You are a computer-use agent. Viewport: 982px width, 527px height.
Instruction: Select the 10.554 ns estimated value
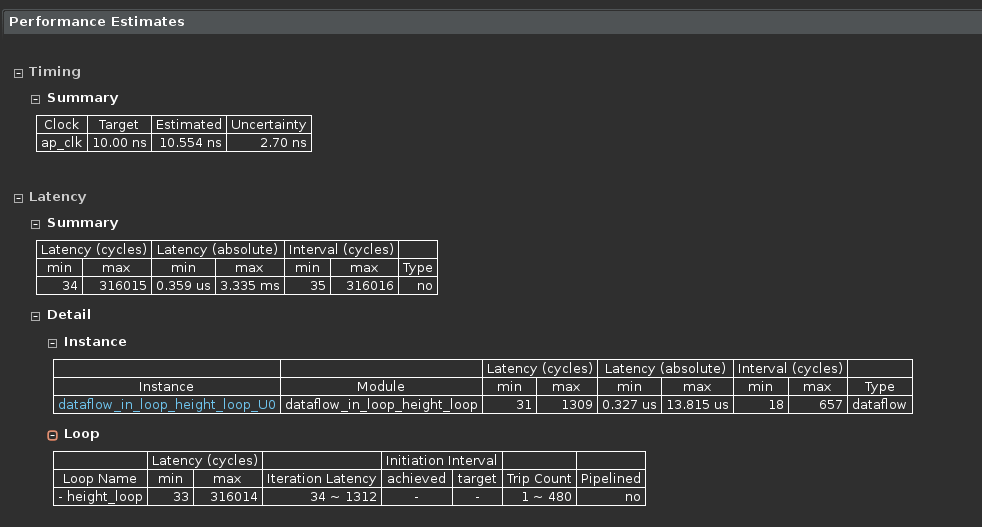point(189,143)
